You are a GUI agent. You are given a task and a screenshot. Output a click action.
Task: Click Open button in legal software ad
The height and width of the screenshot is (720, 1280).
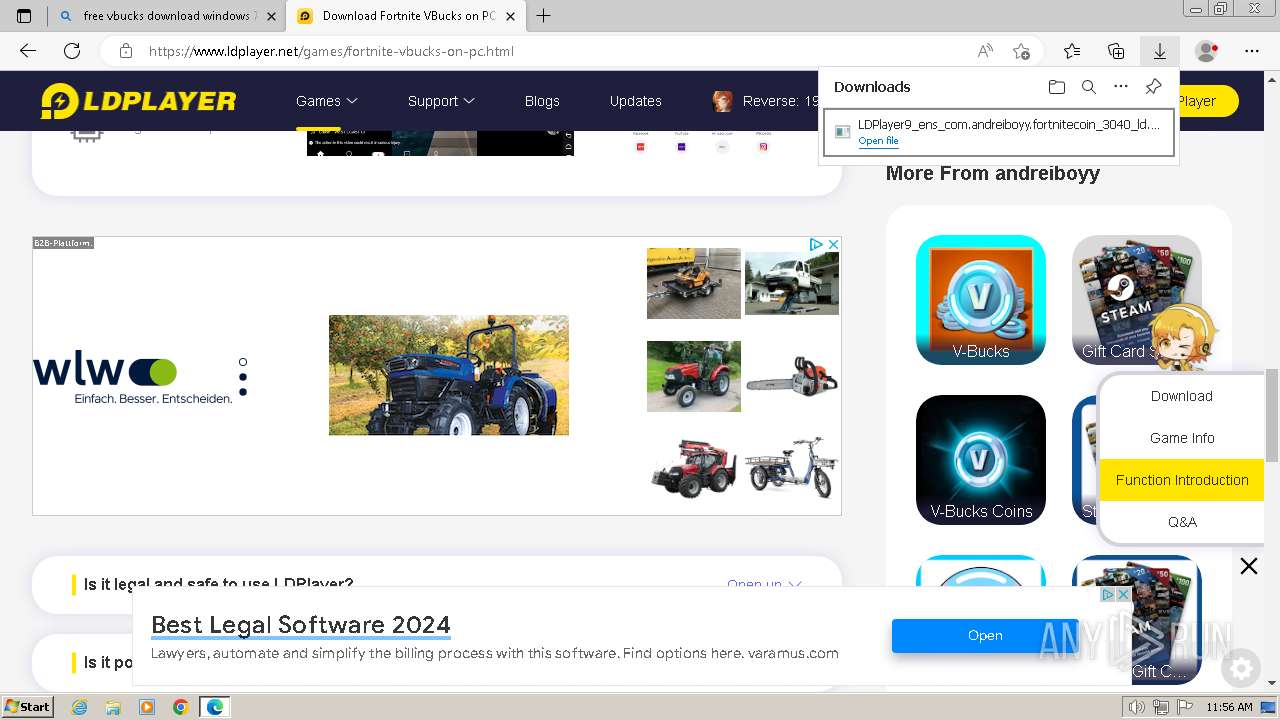click(x=985, y=635)
